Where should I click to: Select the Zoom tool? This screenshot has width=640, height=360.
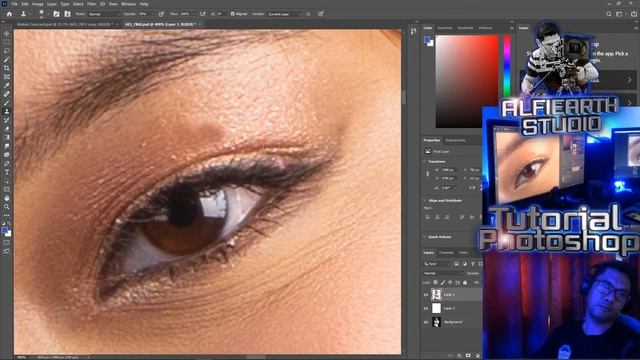7,207
